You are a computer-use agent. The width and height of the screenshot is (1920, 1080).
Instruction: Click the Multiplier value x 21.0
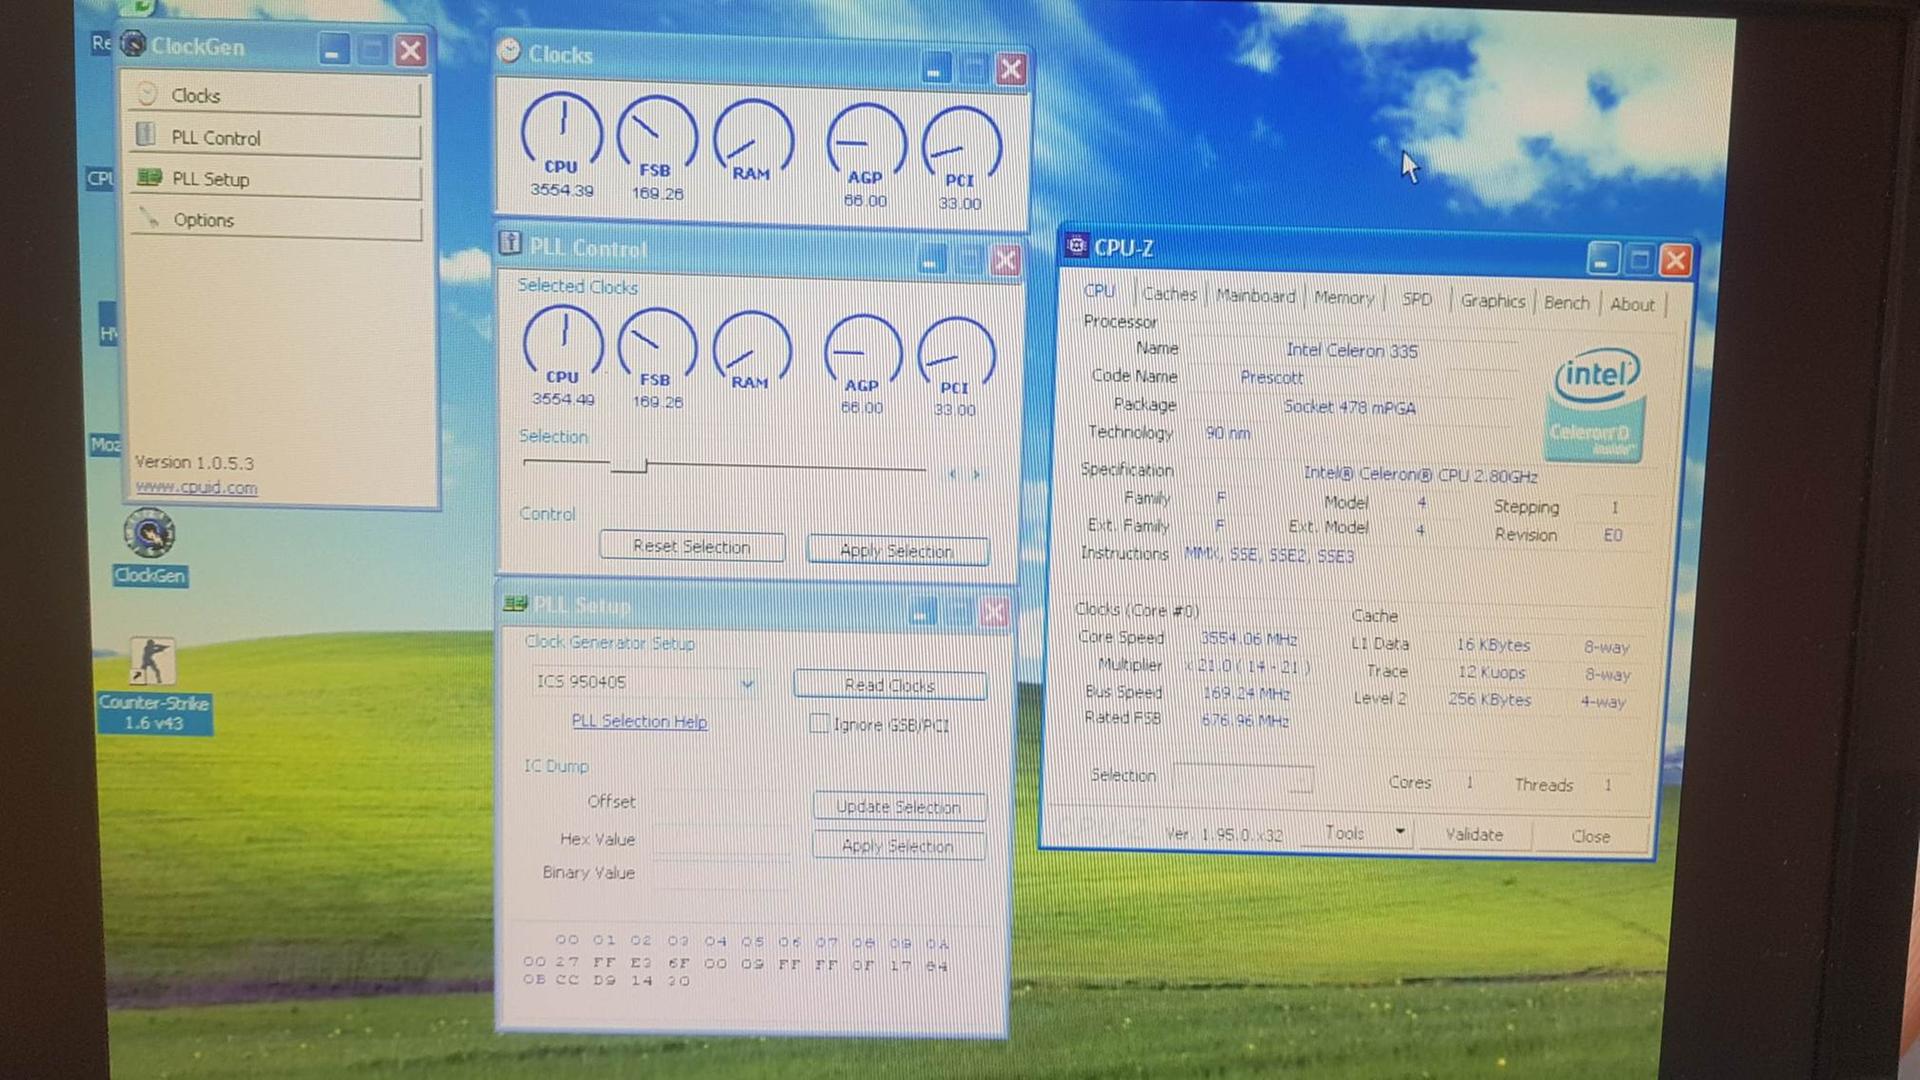click(x=1247, y=666)
